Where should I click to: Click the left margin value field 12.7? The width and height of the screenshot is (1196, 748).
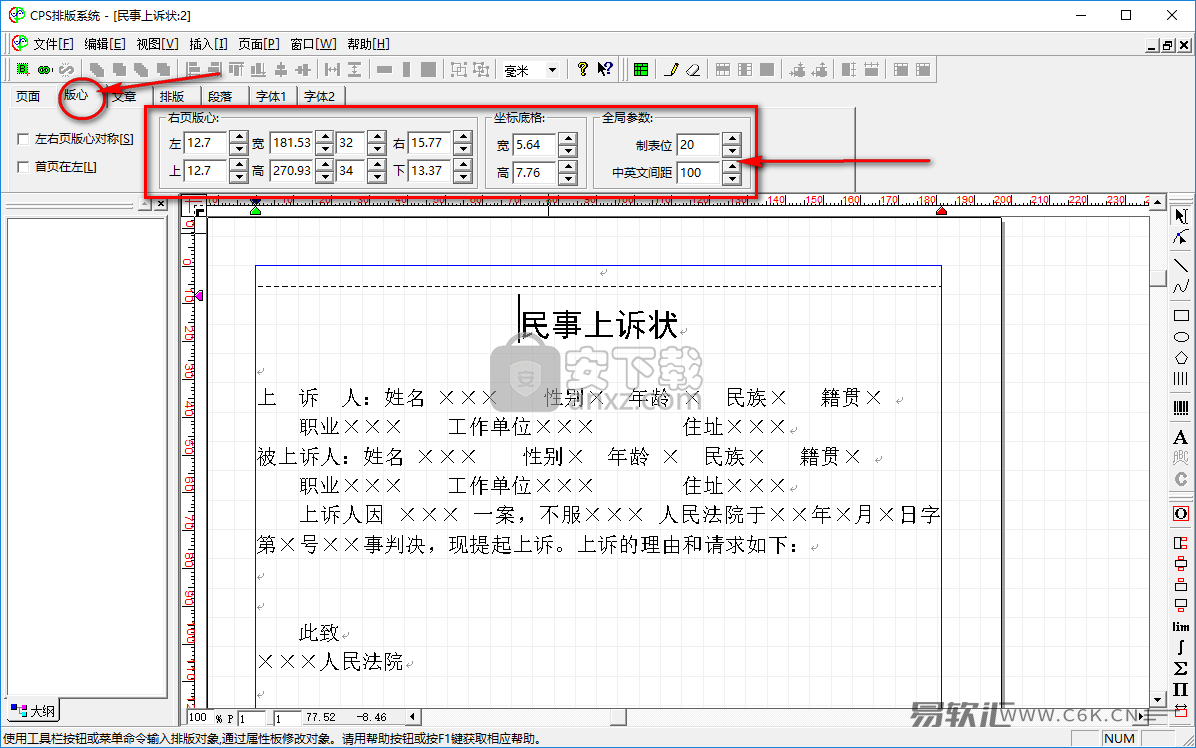click(206, 143)
